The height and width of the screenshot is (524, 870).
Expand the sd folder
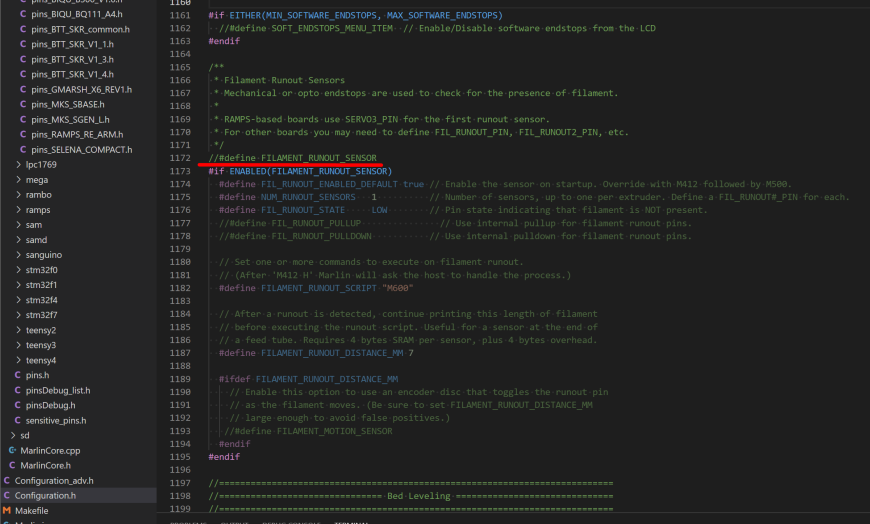click(x=13, y=435)
